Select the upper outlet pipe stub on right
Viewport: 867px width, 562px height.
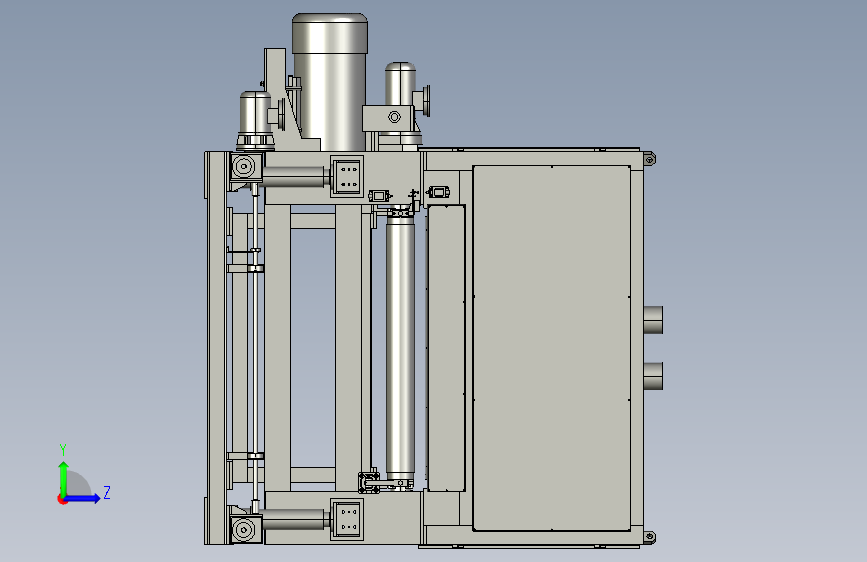pyautogui.click(x=653, y=320)
